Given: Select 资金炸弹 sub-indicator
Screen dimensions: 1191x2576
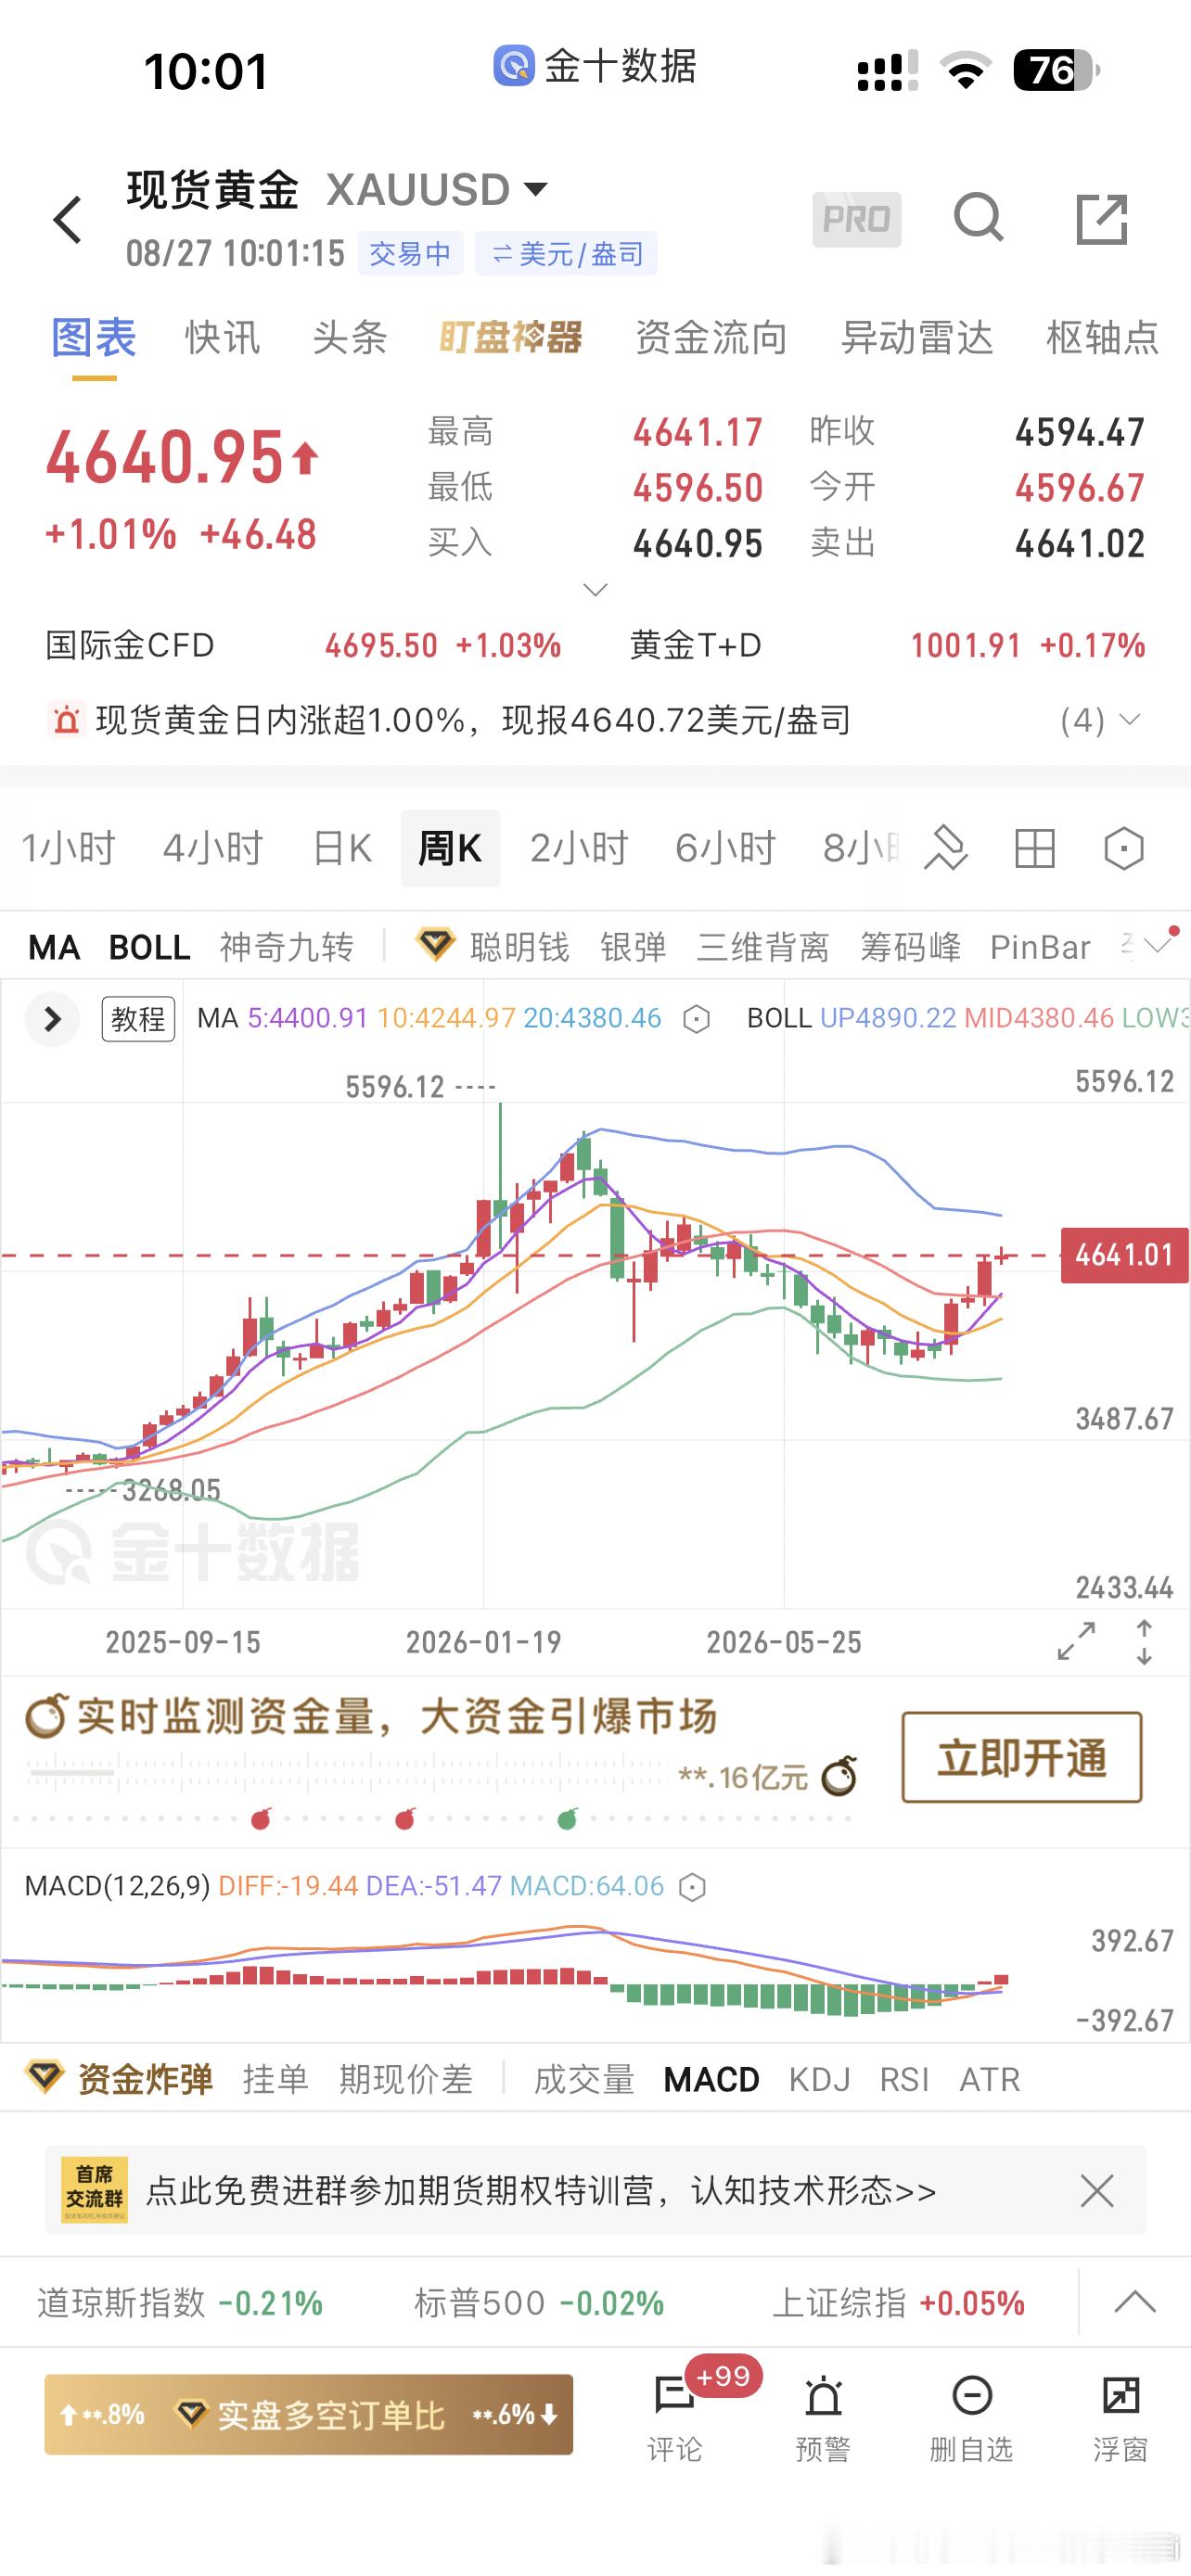Looking at the screenshot, I should click(x=145, y=2079).
